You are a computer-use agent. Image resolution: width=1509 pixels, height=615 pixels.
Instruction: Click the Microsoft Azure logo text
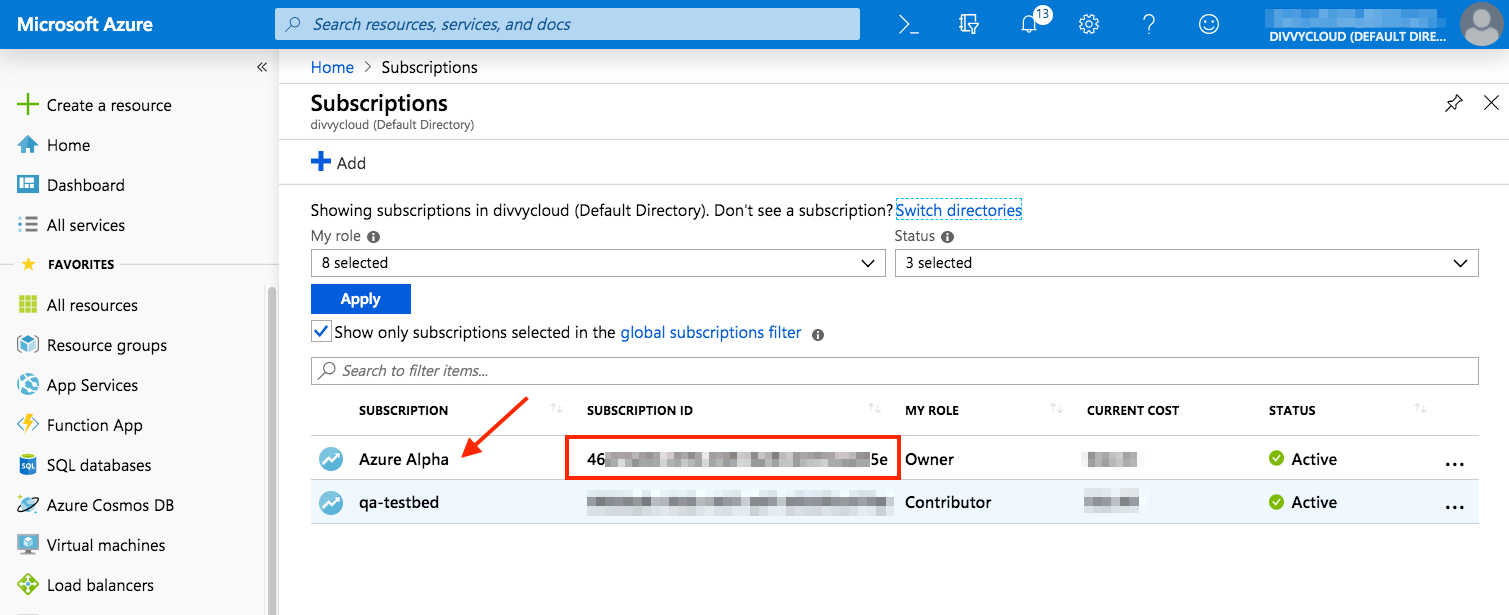[x=85, y=24]
